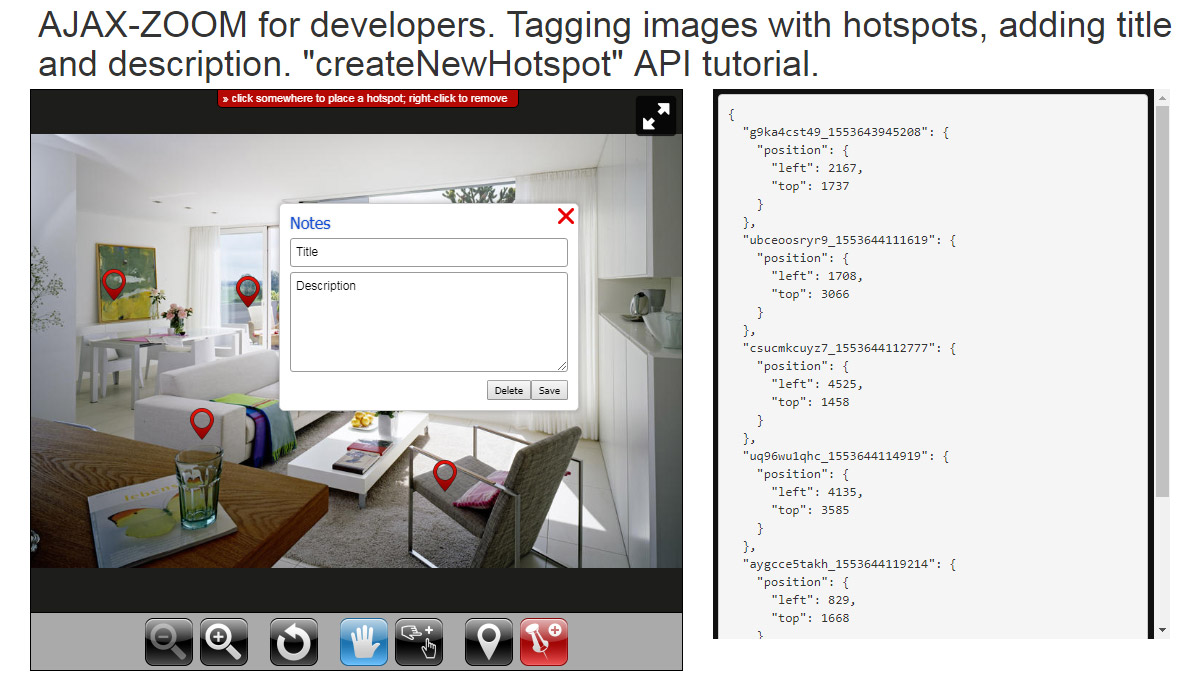
Task: Click the zoom out magnifier button
Action: click(169, 642)
